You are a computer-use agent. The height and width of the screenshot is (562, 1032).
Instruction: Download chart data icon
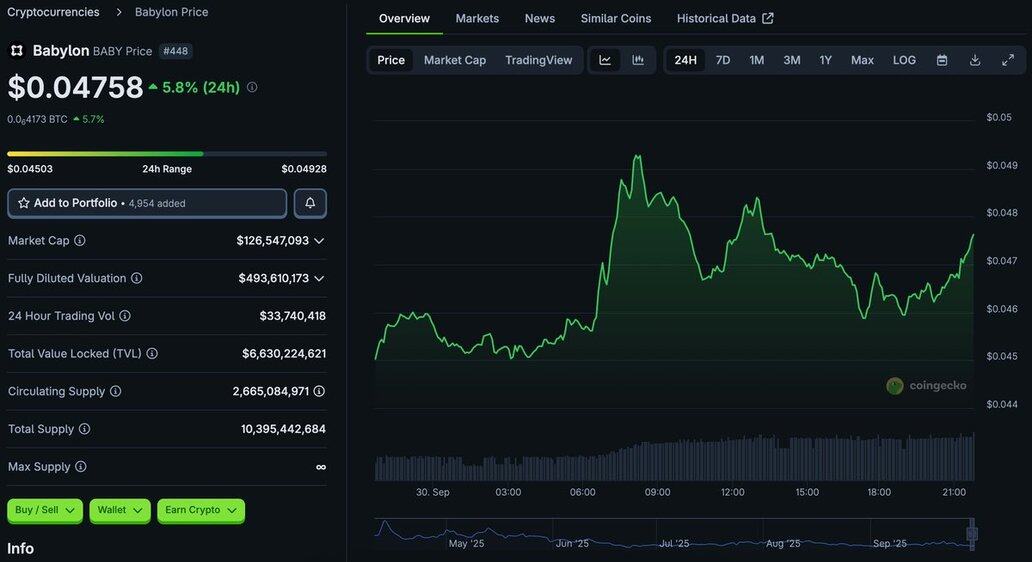tap(975, 60)
